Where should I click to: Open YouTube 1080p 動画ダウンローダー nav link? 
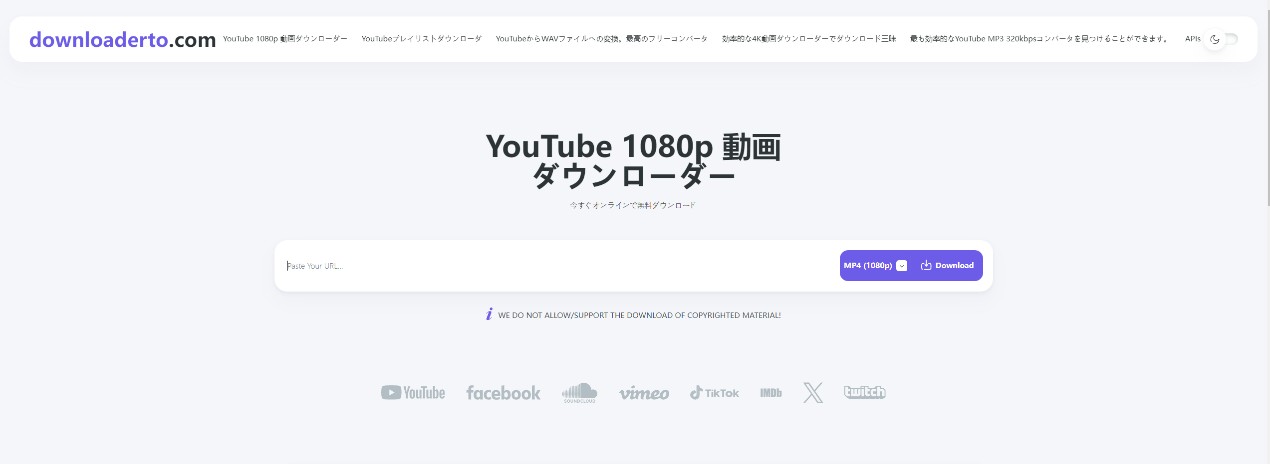(285, 39)
